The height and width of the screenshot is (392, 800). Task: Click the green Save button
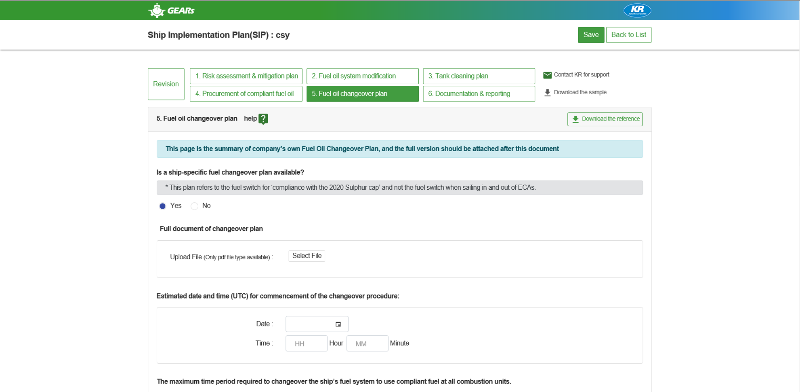[591, 35]
